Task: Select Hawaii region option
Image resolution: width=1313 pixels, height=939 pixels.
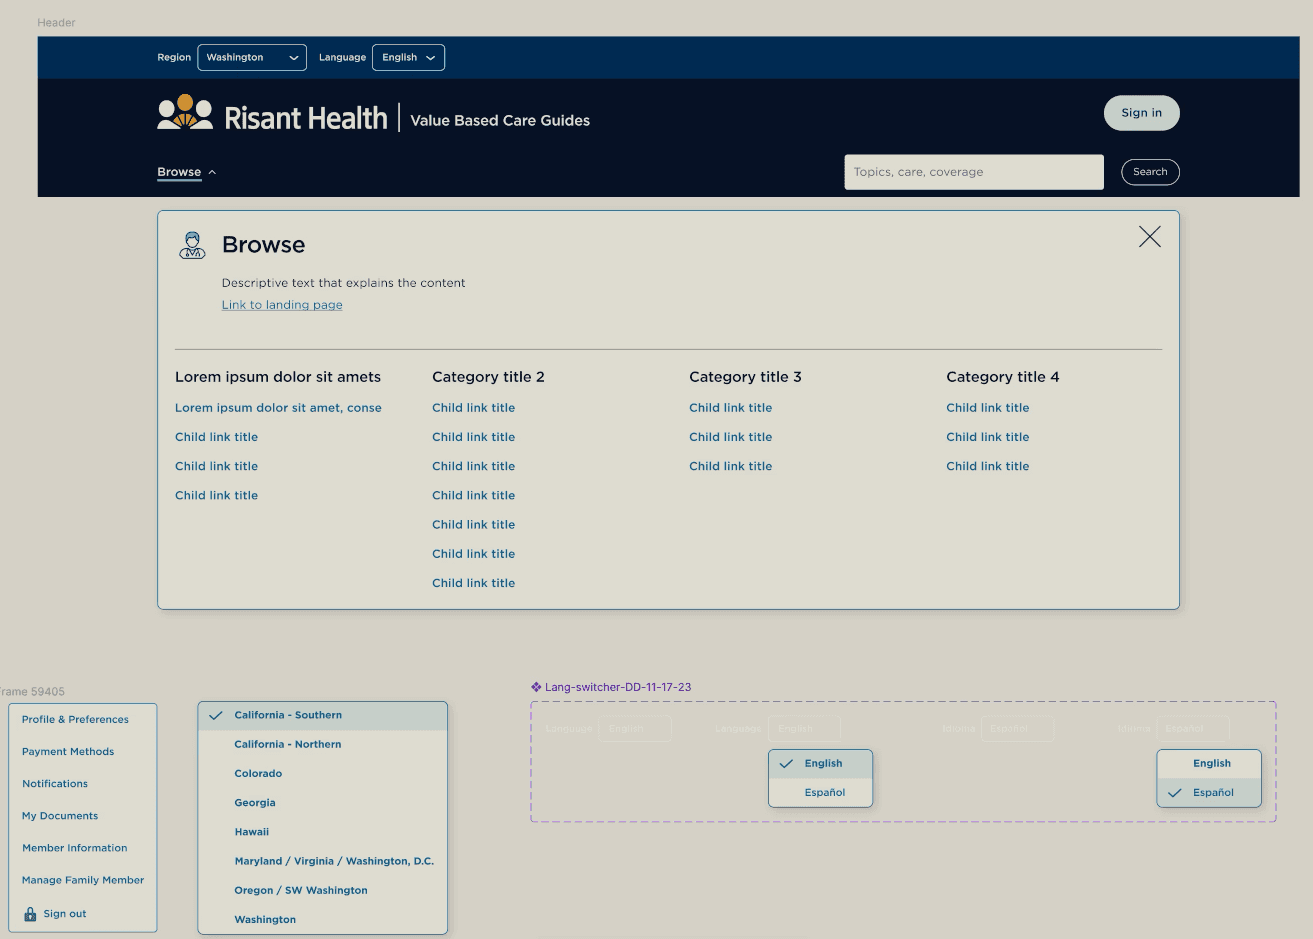Action: click(x=323, y=831)
